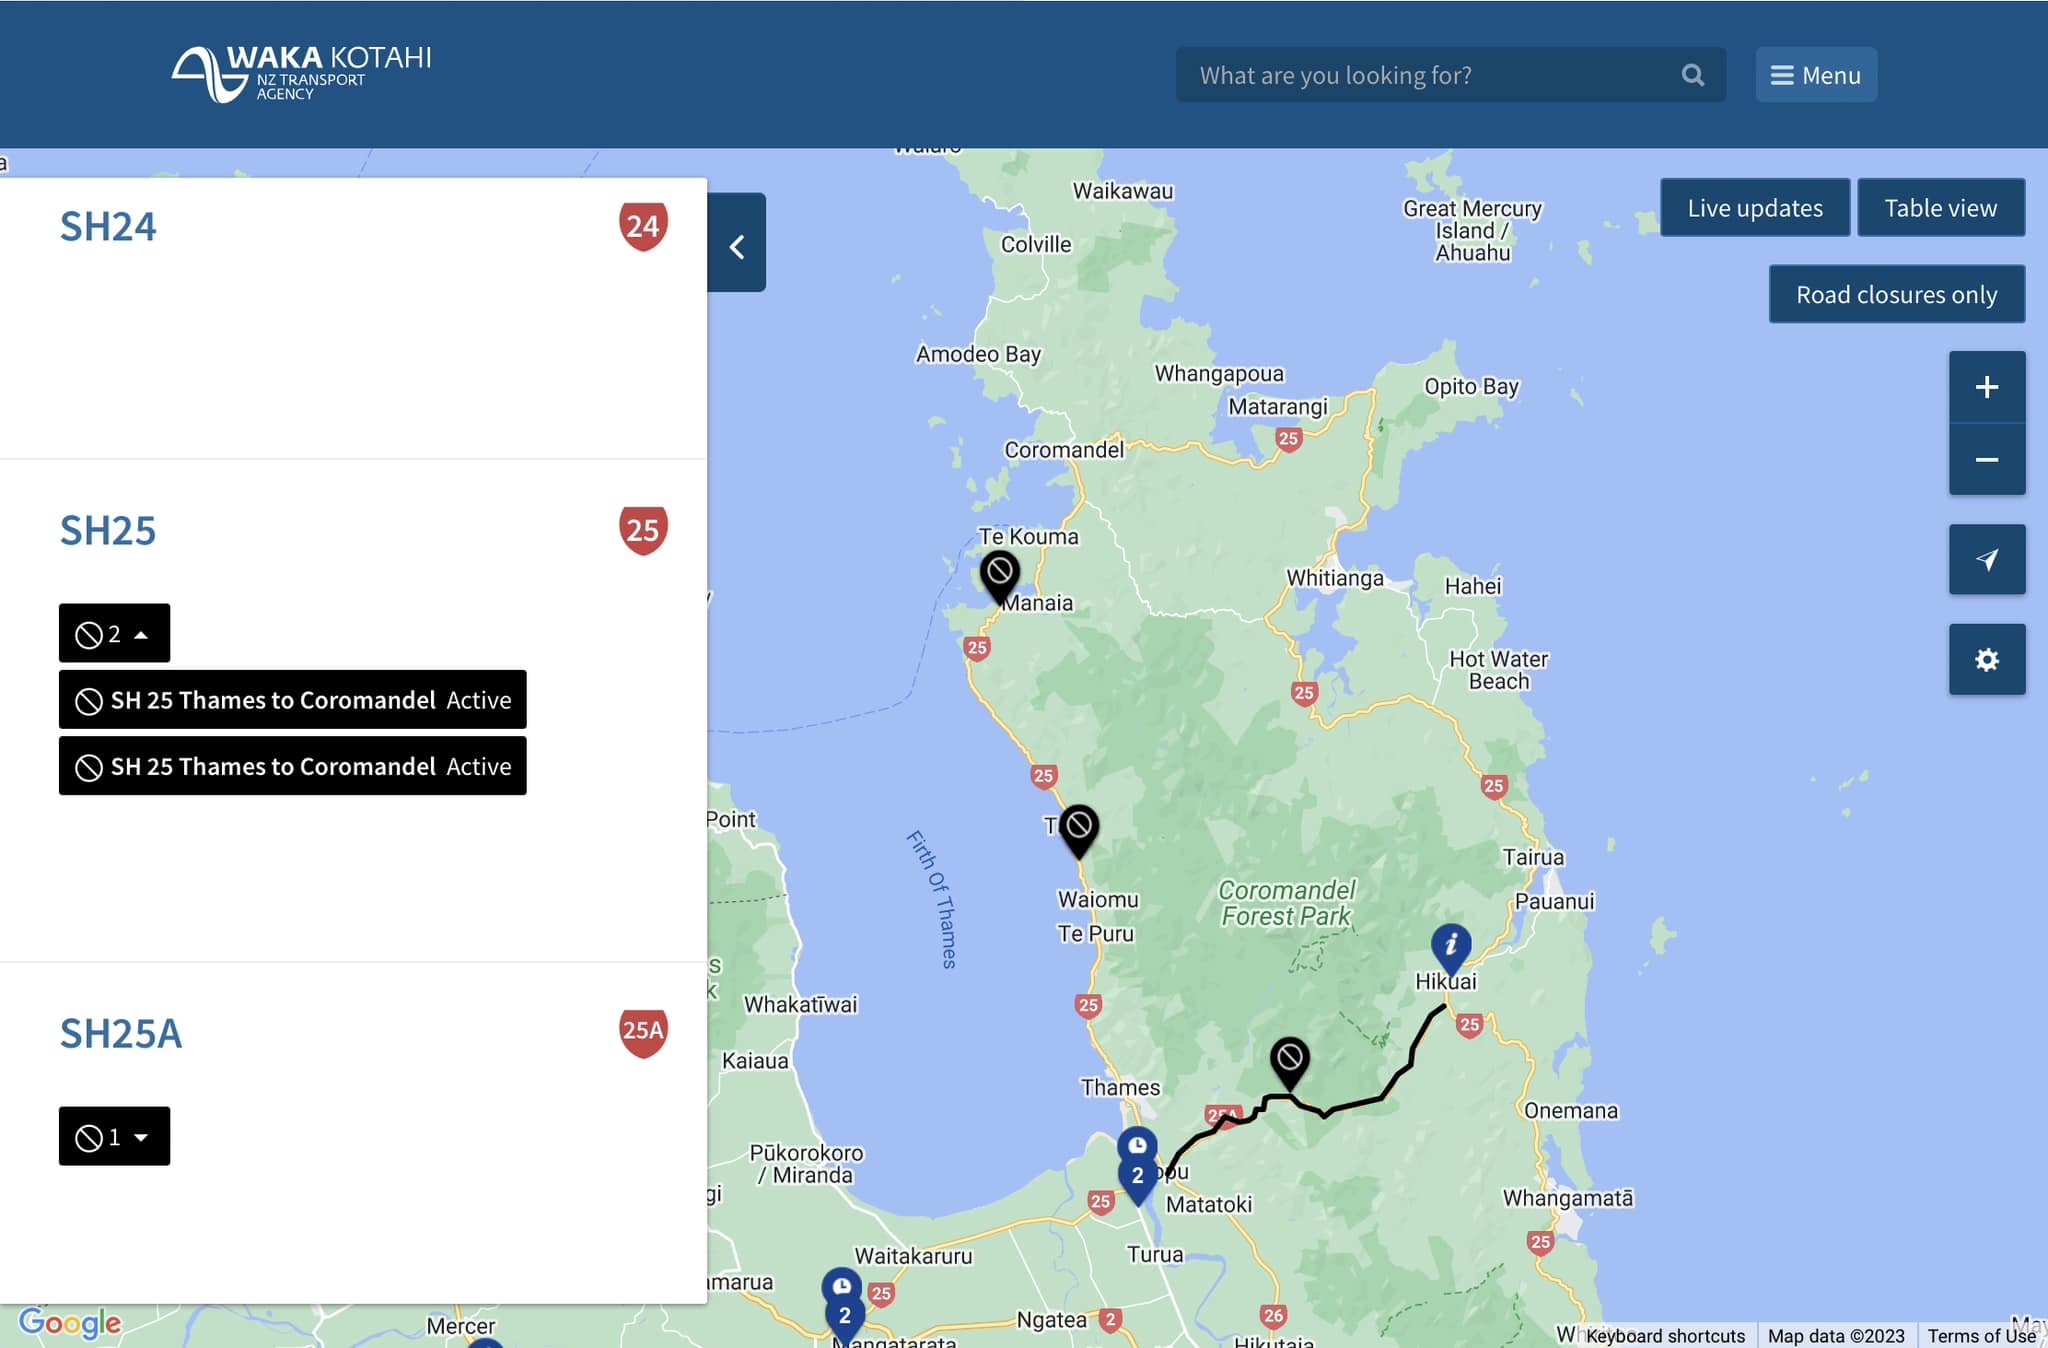Image resolution: width=2048 pixels, height=1348 pixels.
Task: Open map settings gear
Action: 1986,659
